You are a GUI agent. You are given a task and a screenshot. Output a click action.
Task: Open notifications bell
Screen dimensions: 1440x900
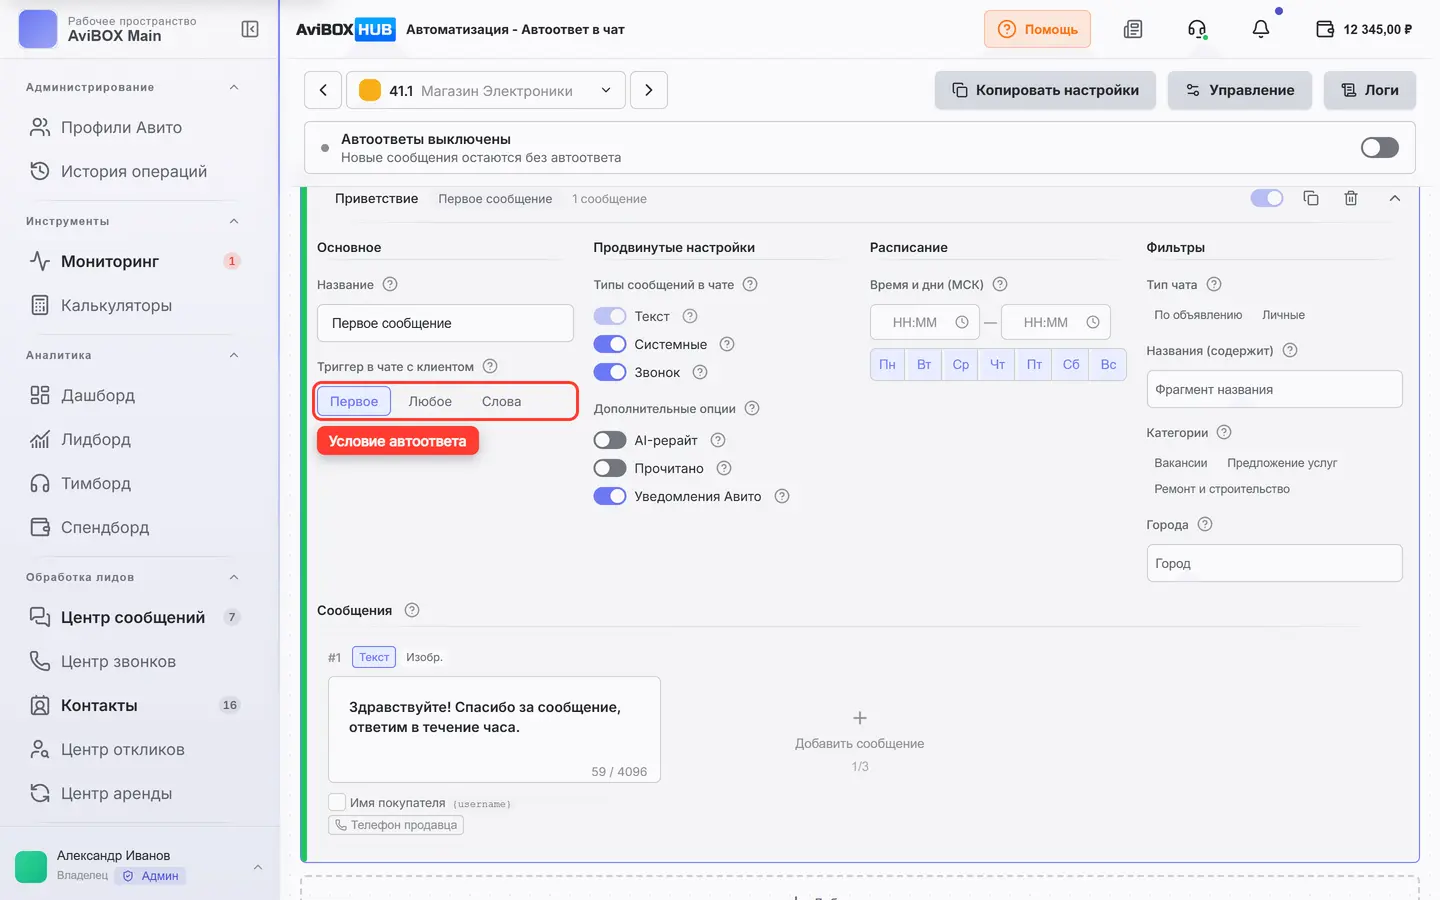pos(1261,29)
